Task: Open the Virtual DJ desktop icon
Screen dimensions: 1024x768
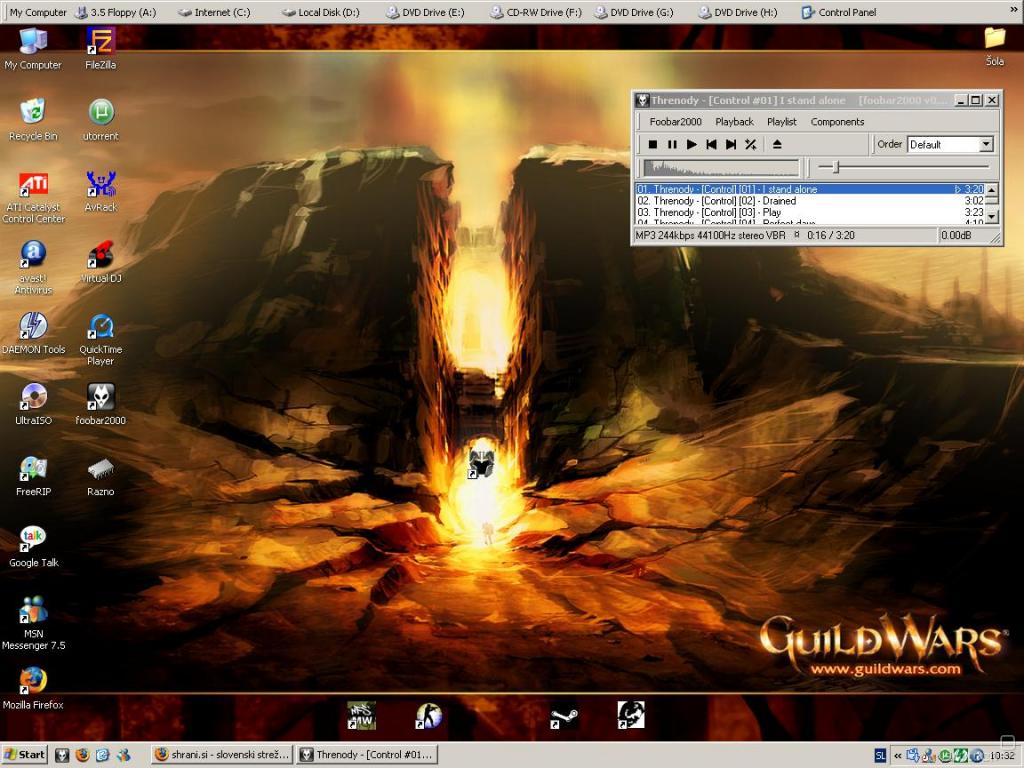Action: coord(101,261)
